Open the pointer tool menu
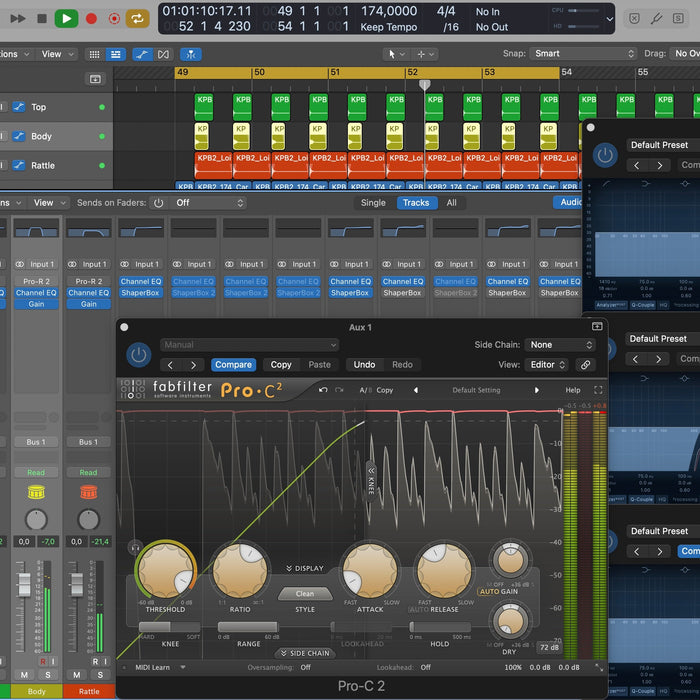 (x=396, y=54)
